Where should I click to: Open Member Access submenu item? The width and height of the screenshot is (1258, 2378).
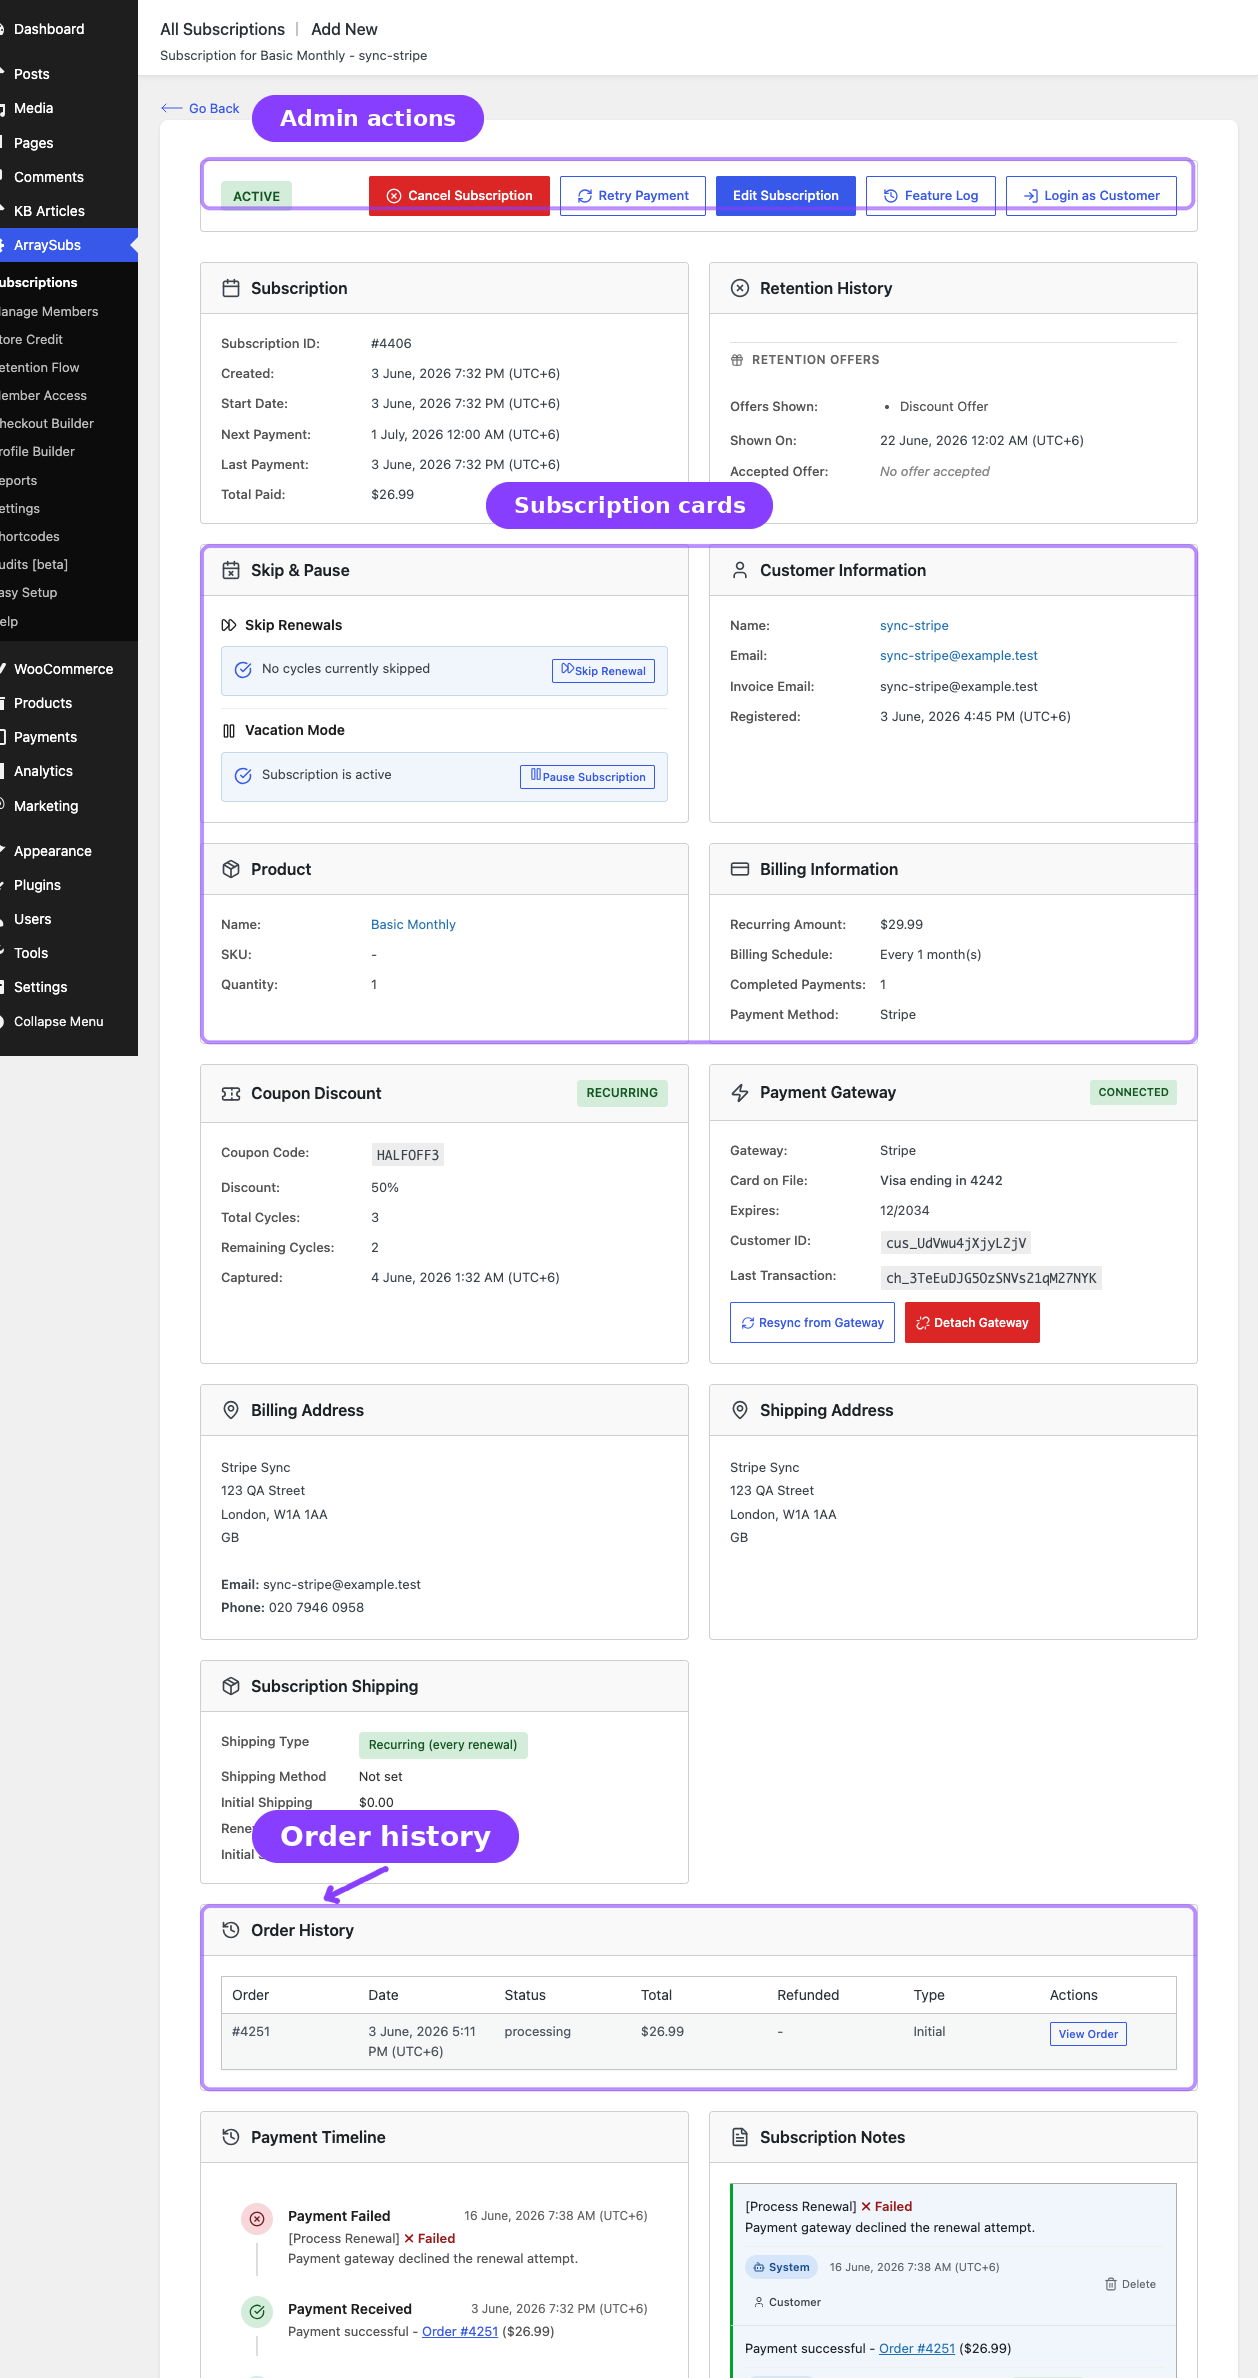point(69,396)
